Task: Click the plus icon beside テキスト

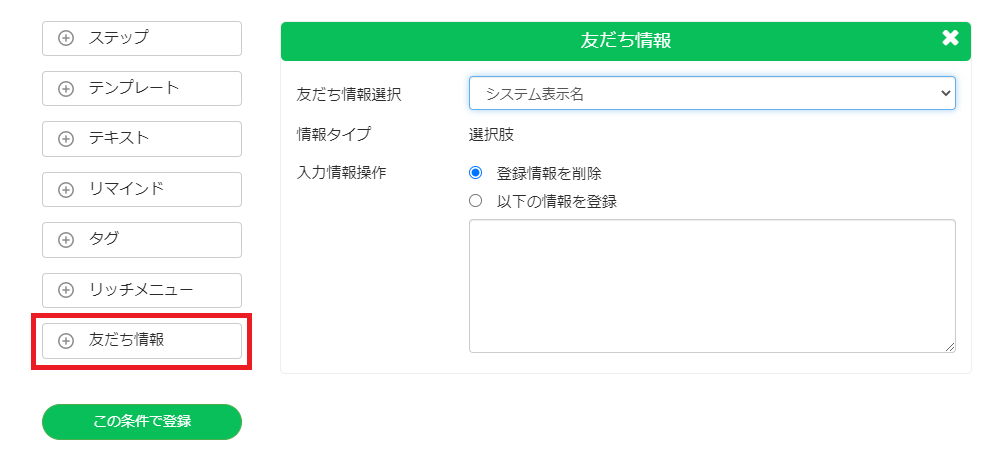Action: pyautogui.click(x=66, y=139)
